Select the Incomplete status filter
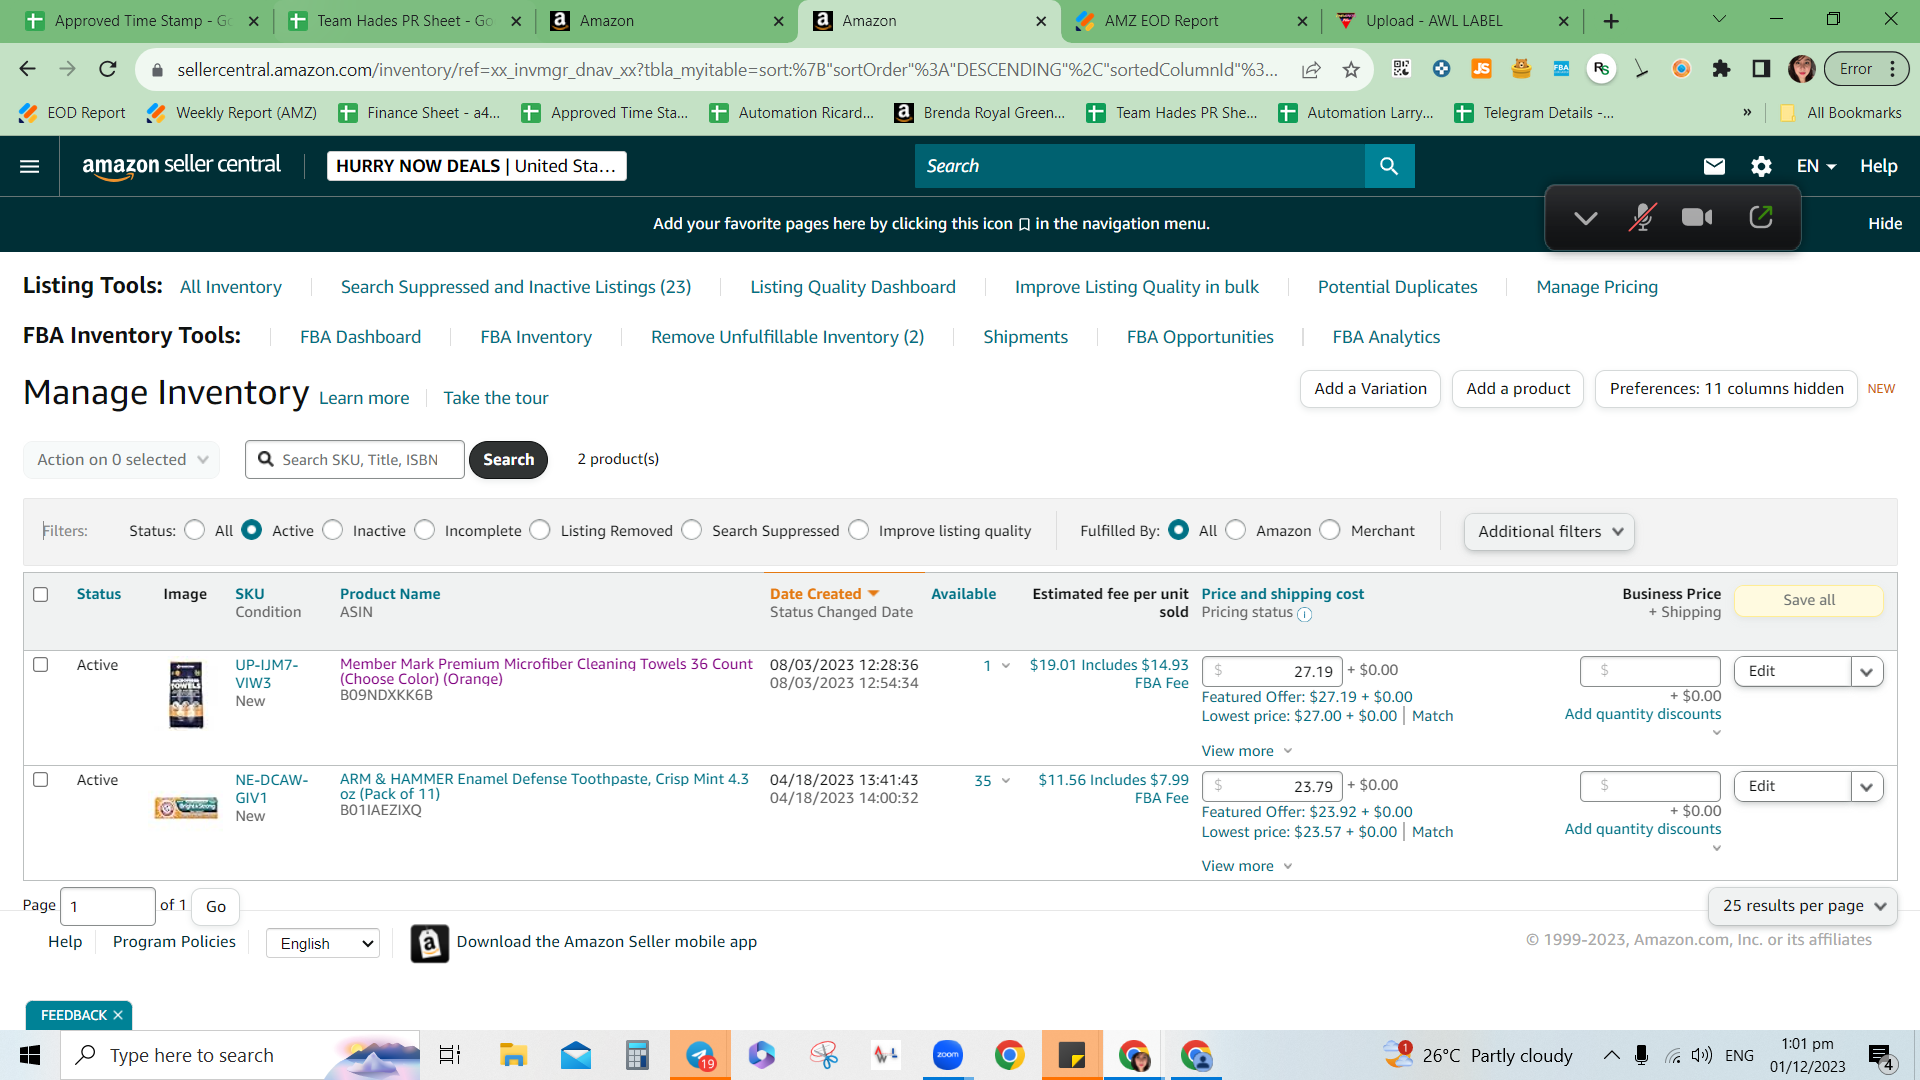This screenshot has width=1920, height=1080. (425, 530)
